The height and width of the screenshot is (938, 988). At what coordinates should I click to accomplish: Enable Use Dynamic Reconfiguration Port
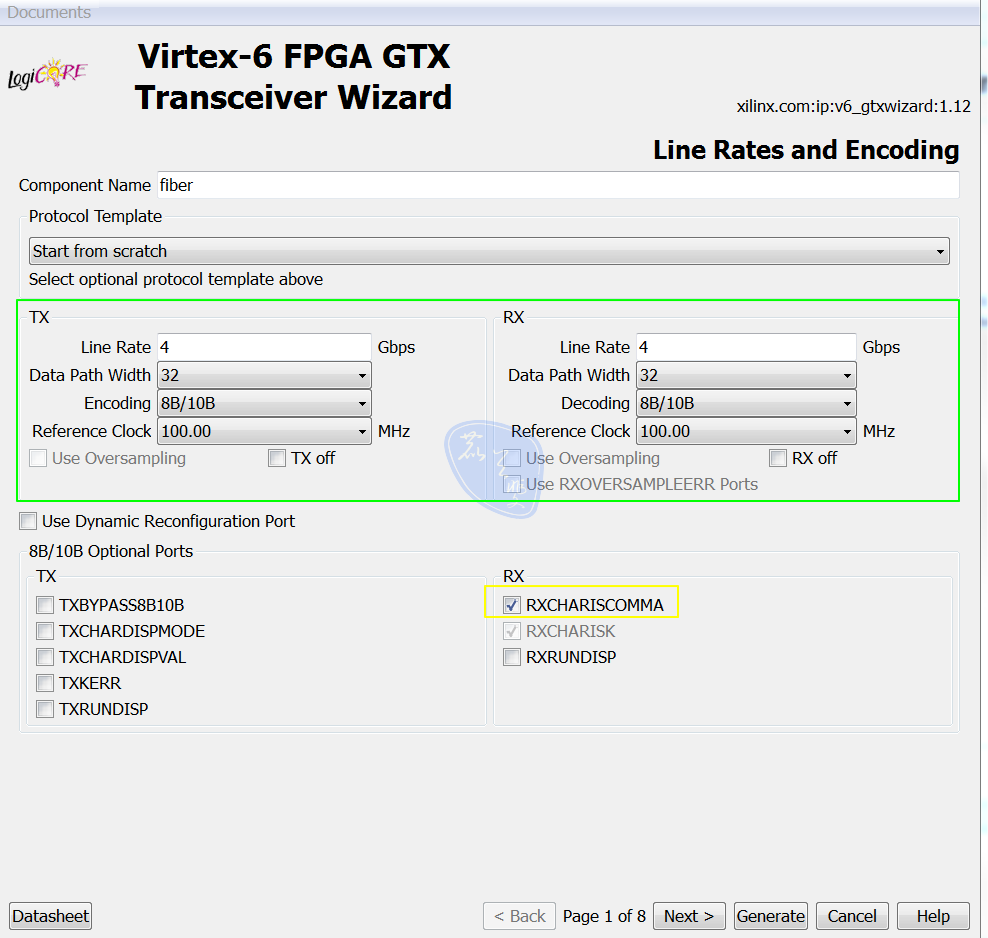point(28,521)
